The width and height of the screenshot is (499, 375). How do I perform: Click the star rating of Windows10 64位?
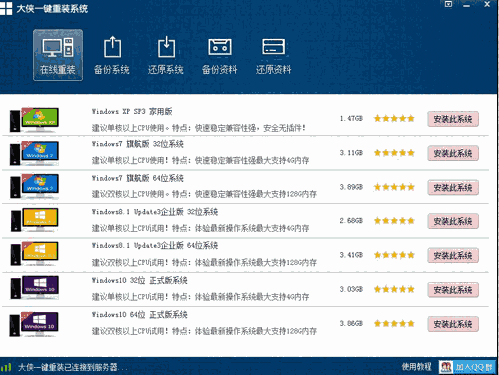(x=394, y=323)
